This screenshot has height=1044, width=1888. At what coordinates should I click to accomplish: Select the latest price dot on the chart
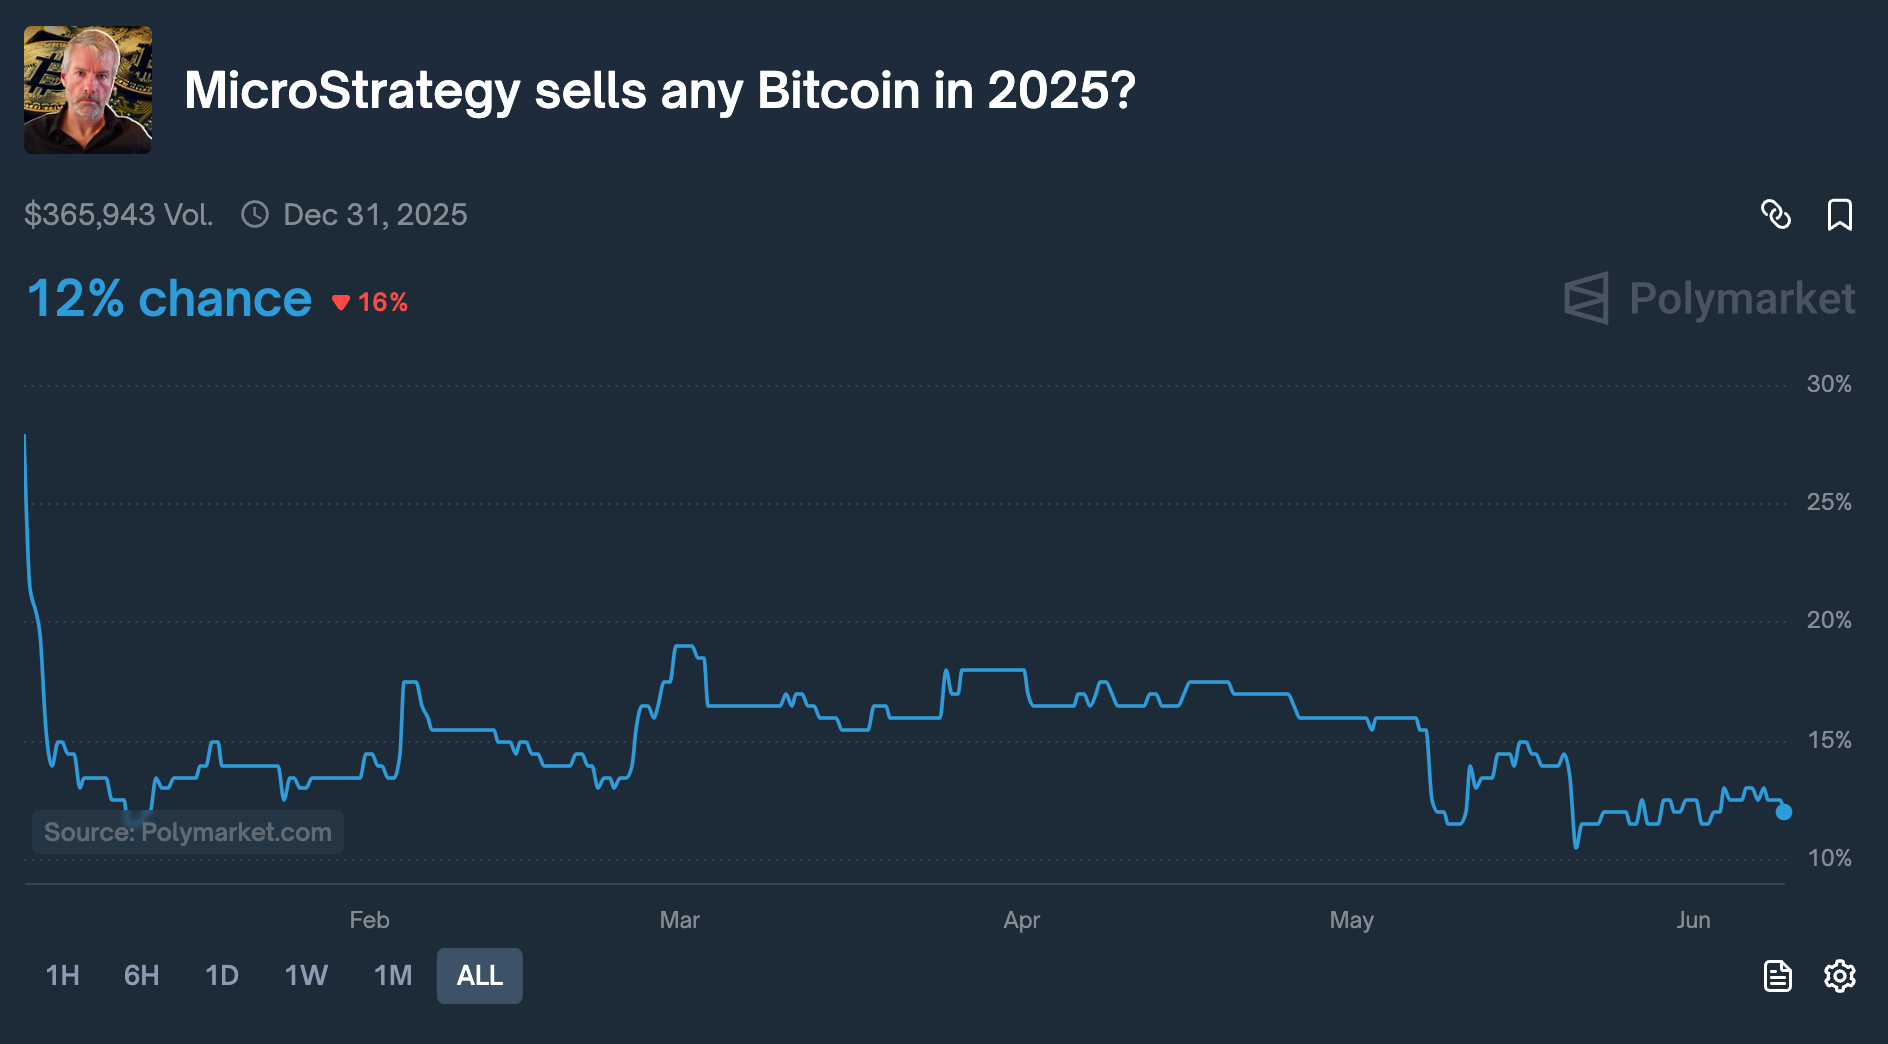pyautogui.click(x=1784, y=814)
